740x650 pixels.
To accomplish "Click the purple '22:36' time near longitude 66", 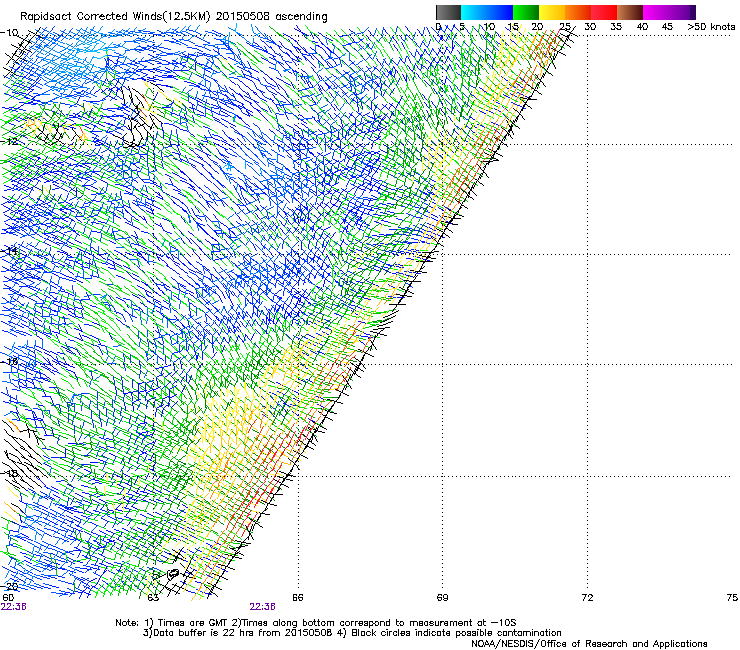I will tap(262, 607).
